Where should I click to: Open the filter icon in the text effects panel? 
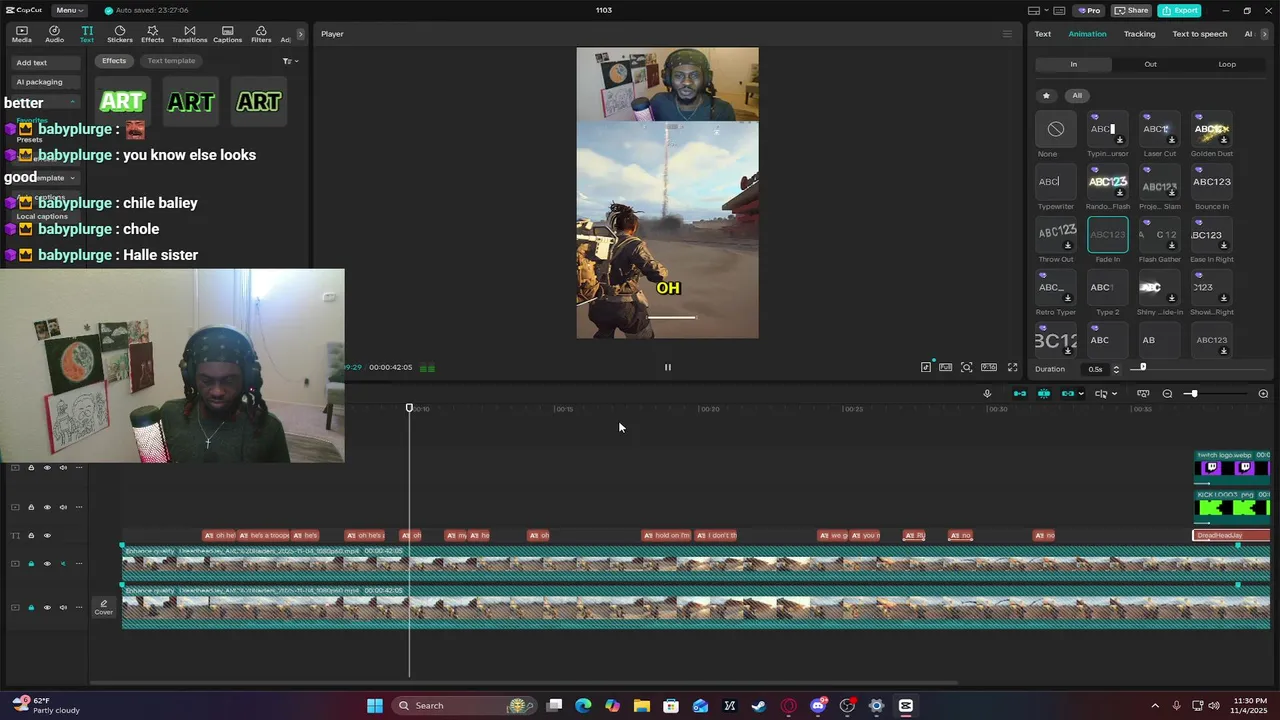point(289,61)
